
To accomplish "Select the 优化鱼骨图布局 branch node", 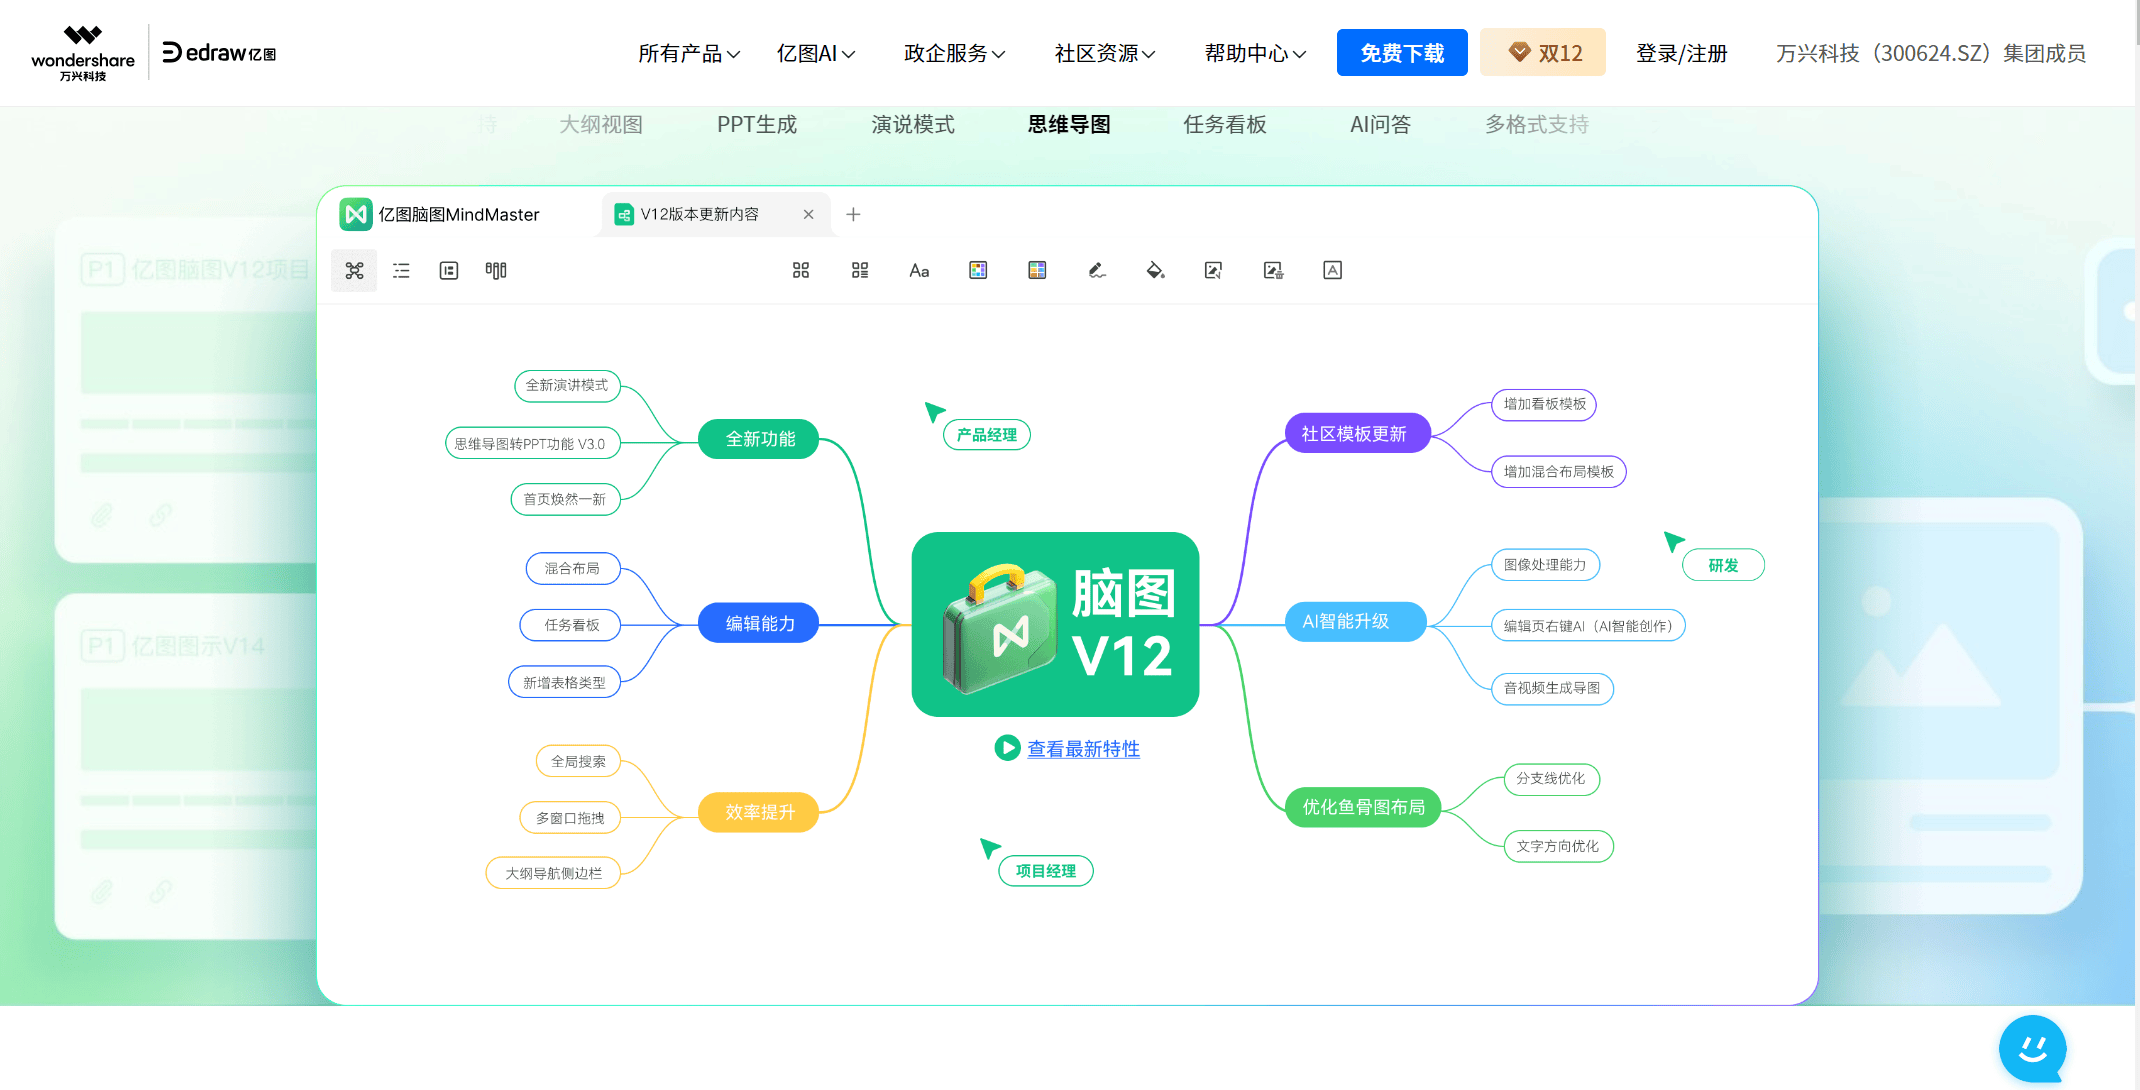I will (x=1363, y=807).
